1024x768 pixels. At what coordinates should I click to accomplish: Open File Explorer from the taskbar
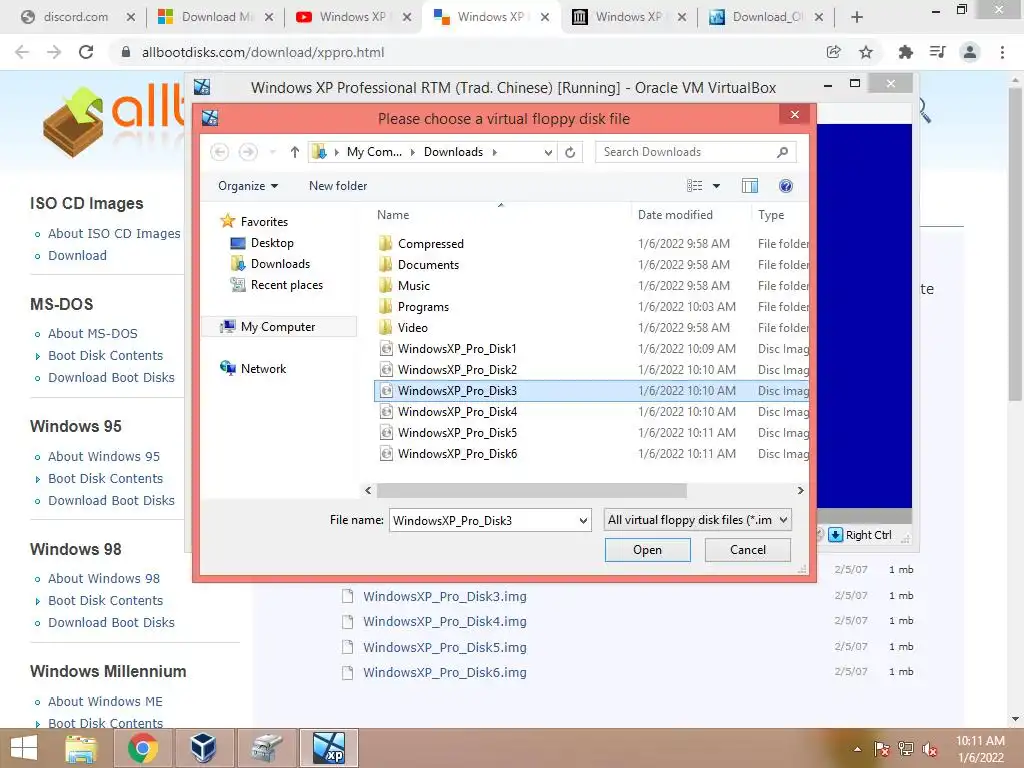(x=81, y=748)
